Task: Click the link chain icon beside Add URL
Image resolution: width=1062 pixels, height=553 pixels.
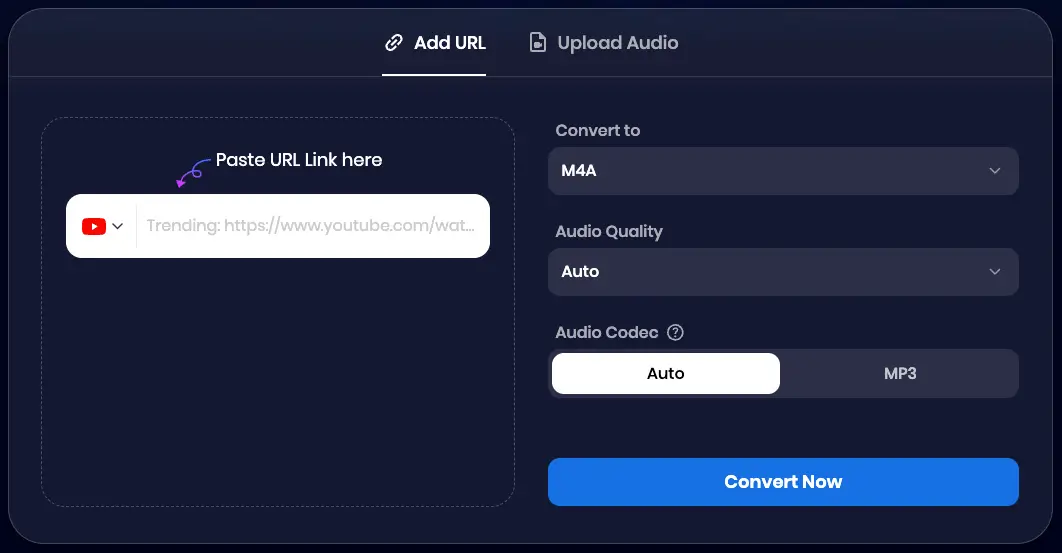Action: click(394, 43)
